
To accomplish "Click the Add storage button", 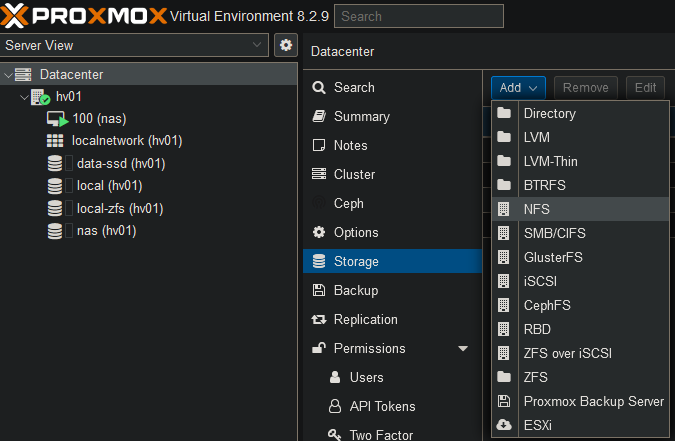I will point(518,87).
